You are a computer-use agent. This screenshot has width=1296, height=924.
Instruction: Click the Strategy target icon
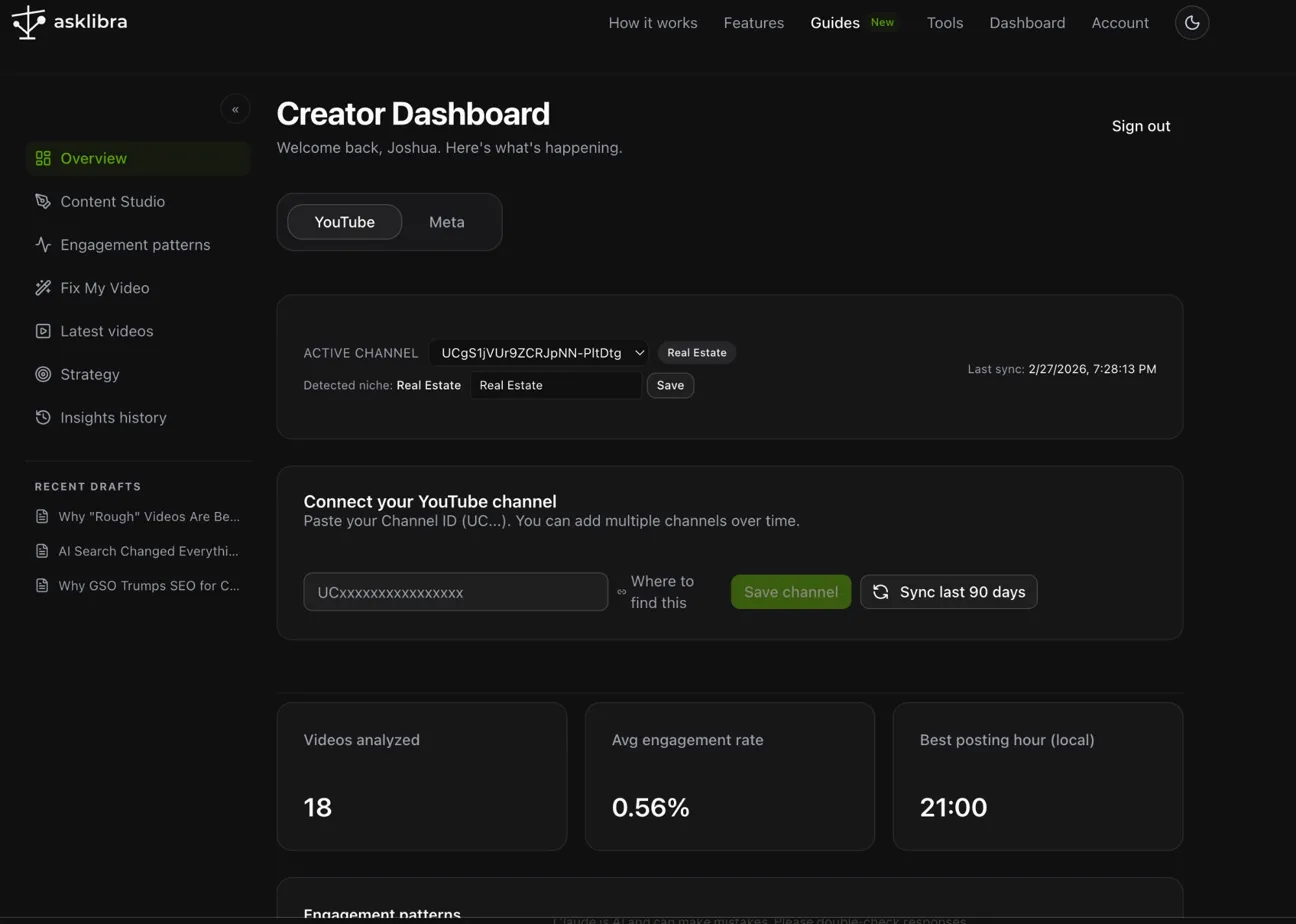[43, 374]
